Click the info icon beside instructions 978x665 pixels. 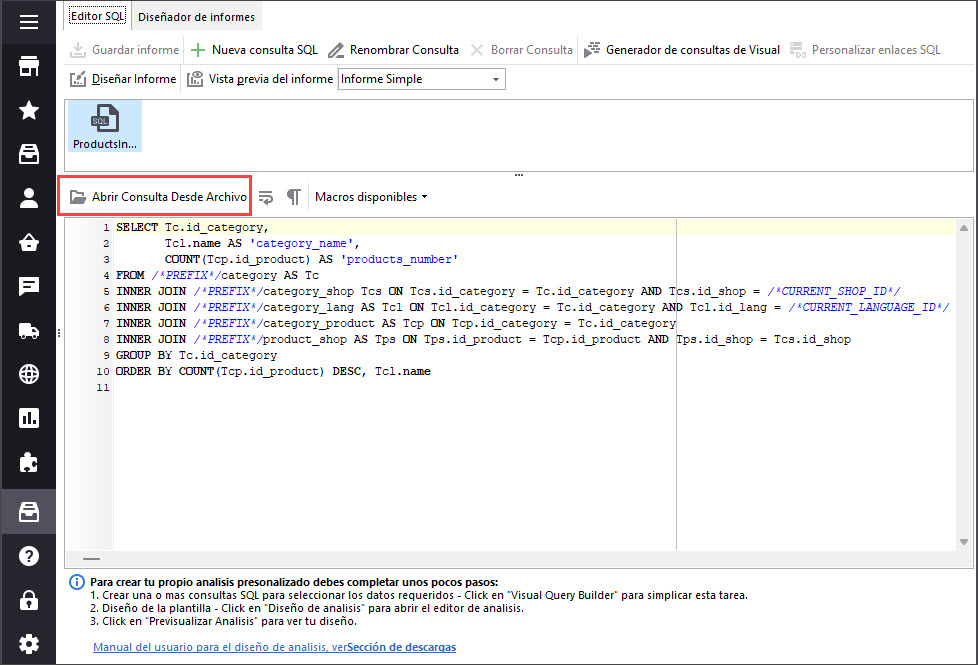(x=77, y=583)
